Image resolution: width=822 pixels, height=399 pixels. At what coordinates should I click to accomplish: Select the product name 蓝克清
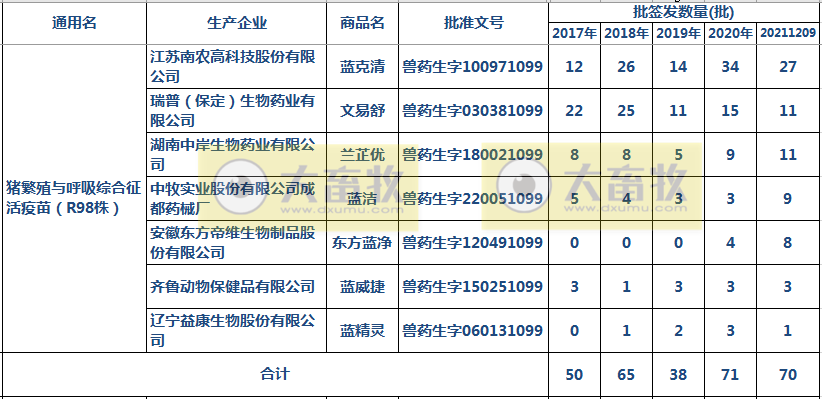(362, 67)
